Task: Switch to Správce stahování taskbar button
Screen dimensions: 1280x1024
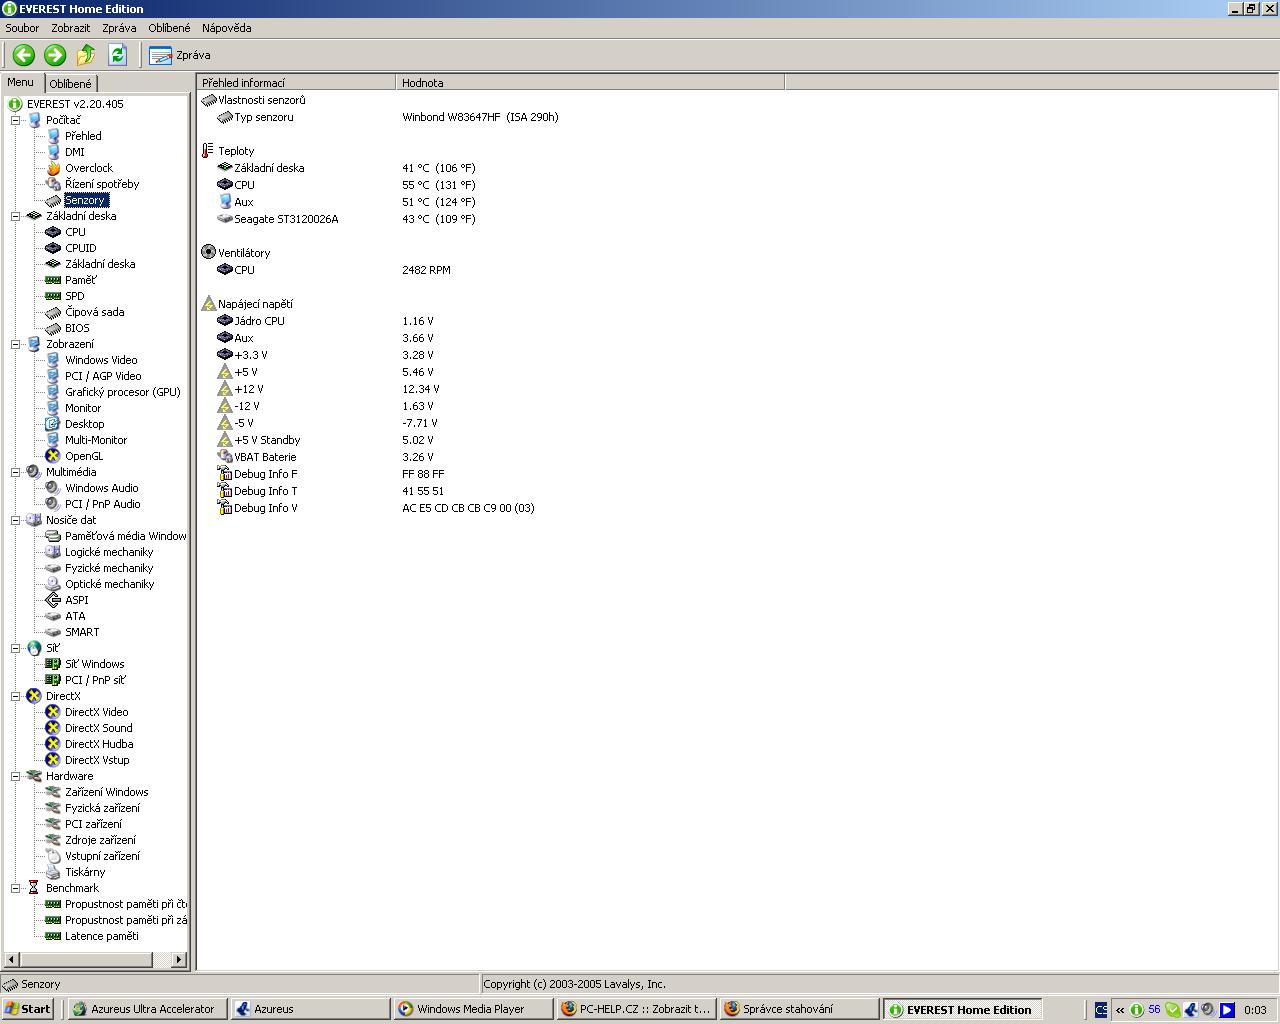Action: [799, 1009]
